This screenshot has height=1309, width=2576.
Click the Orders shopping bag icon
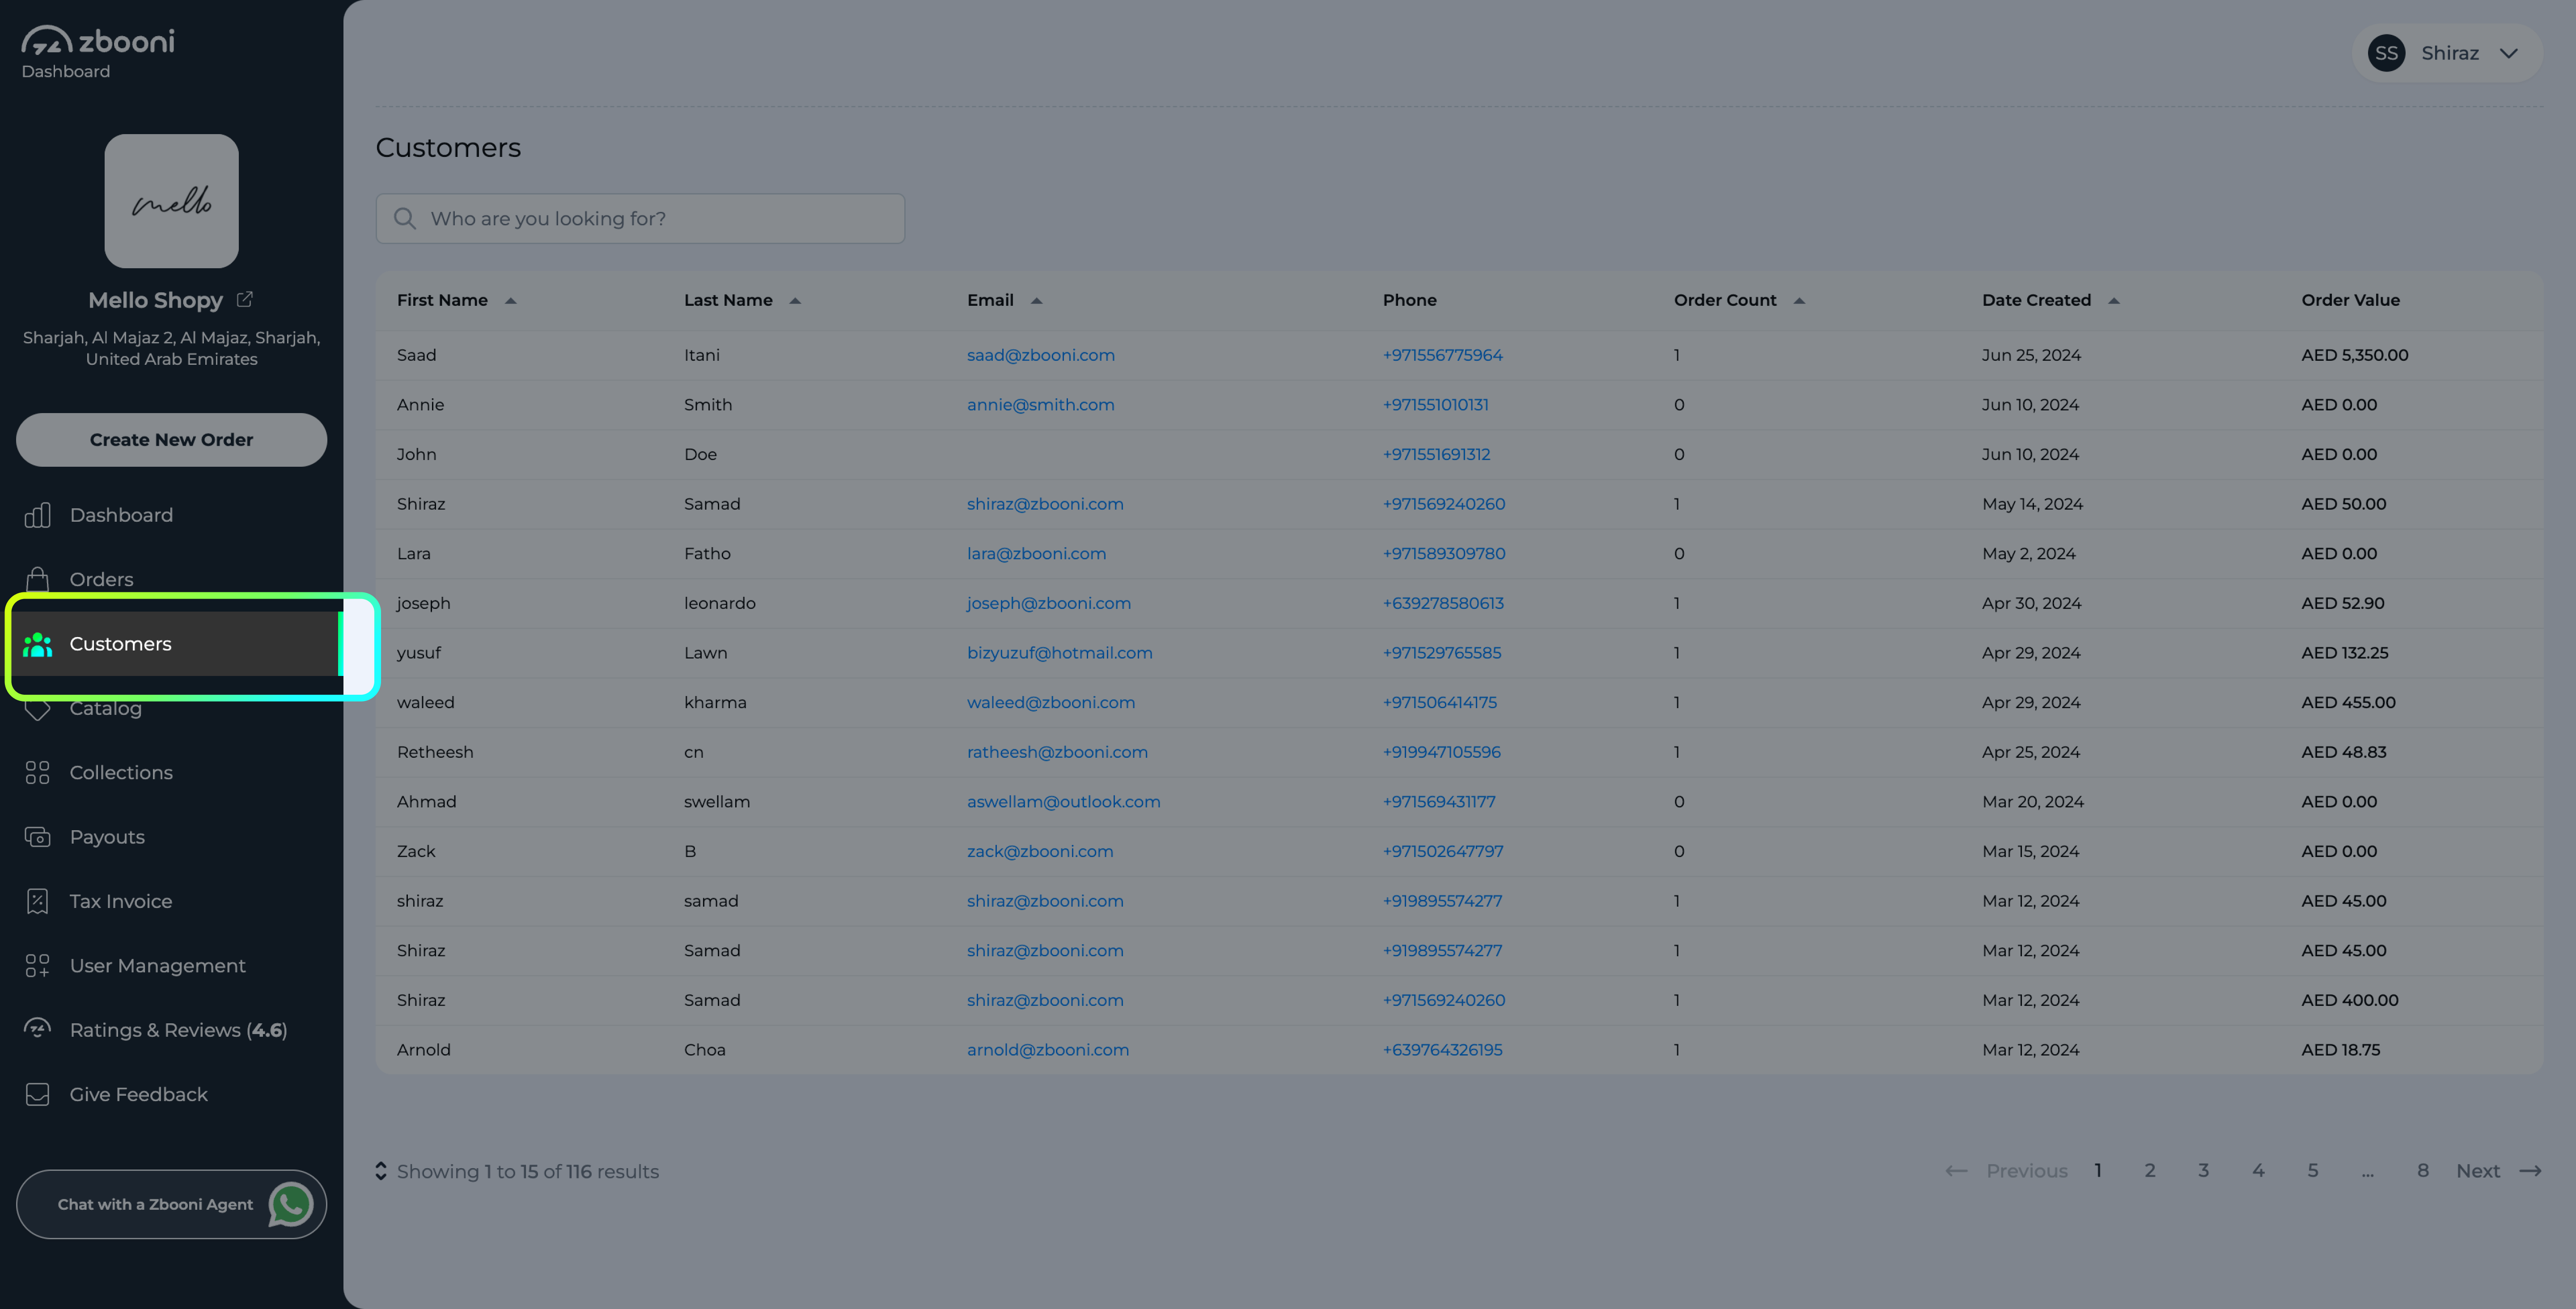click(x=37, y=579)
